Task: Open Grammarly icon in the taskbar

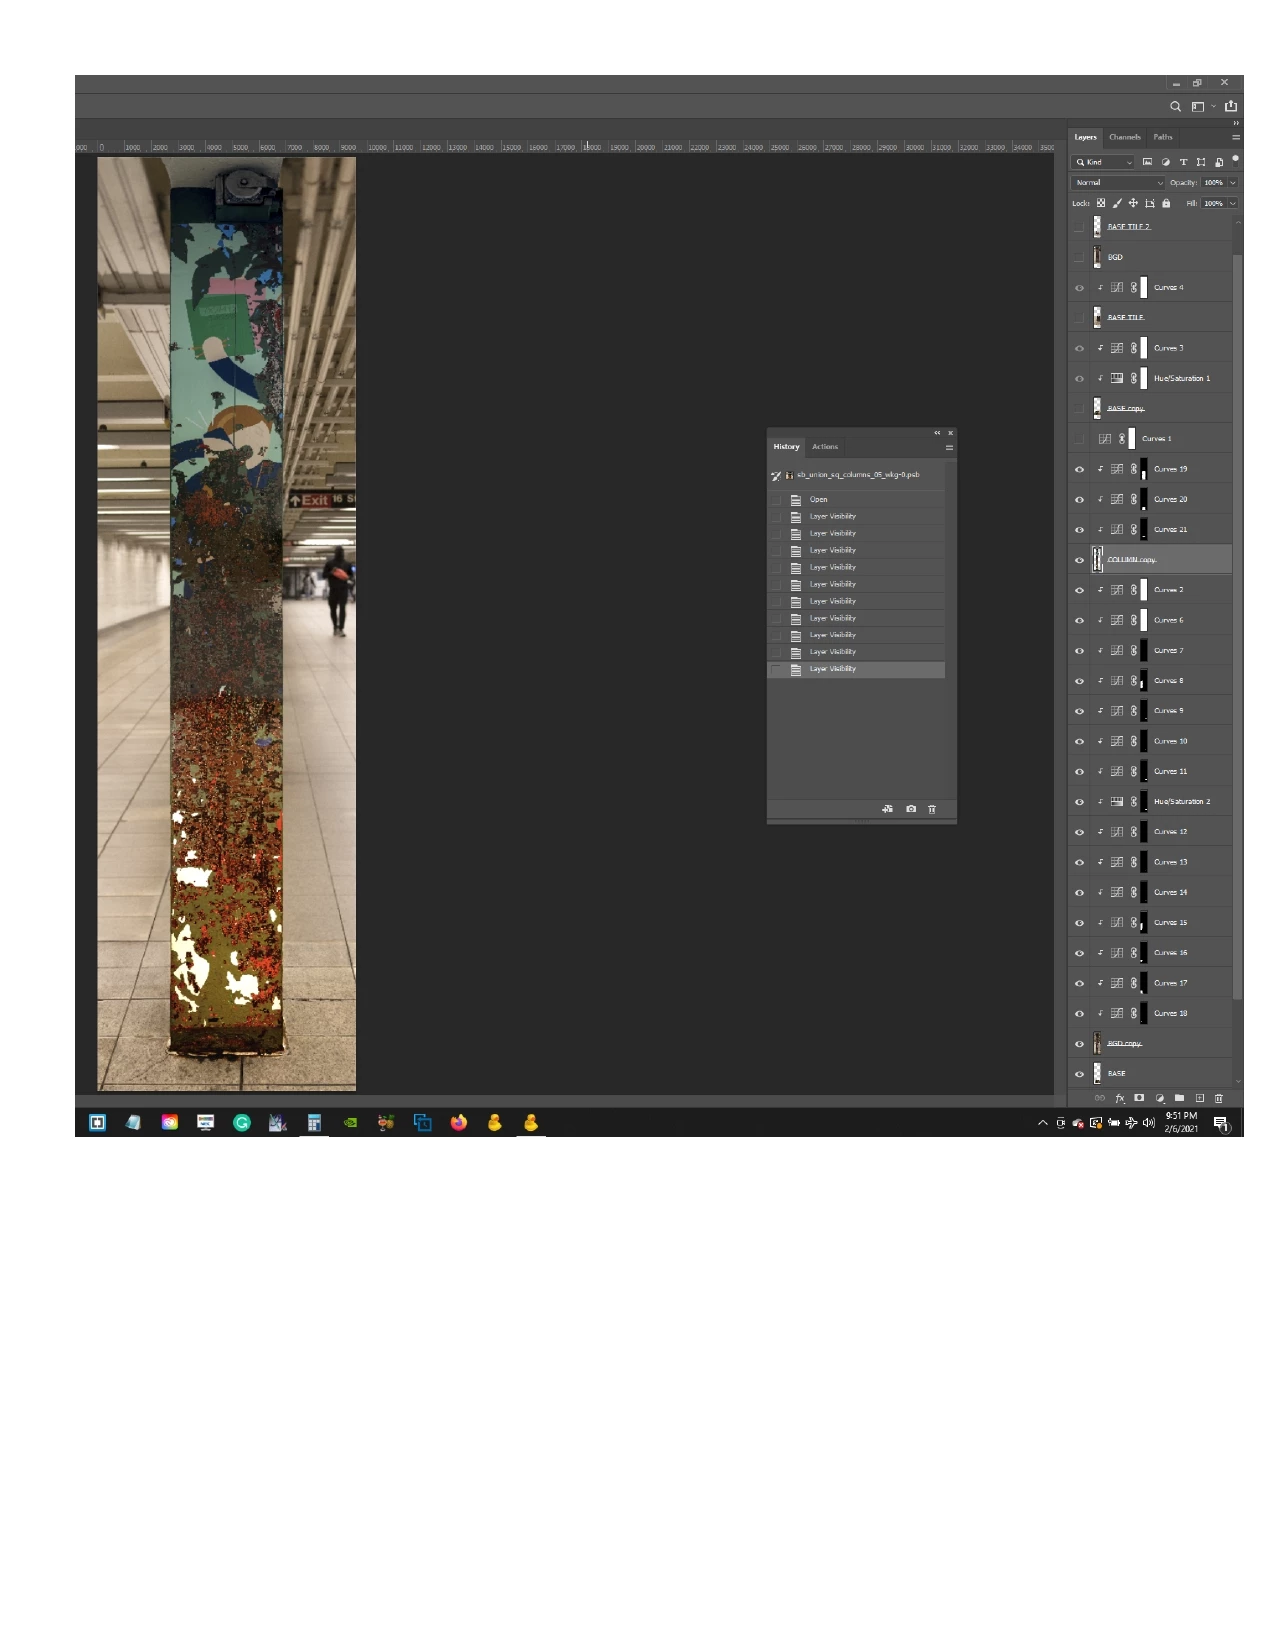Action: click(242, 1122)
